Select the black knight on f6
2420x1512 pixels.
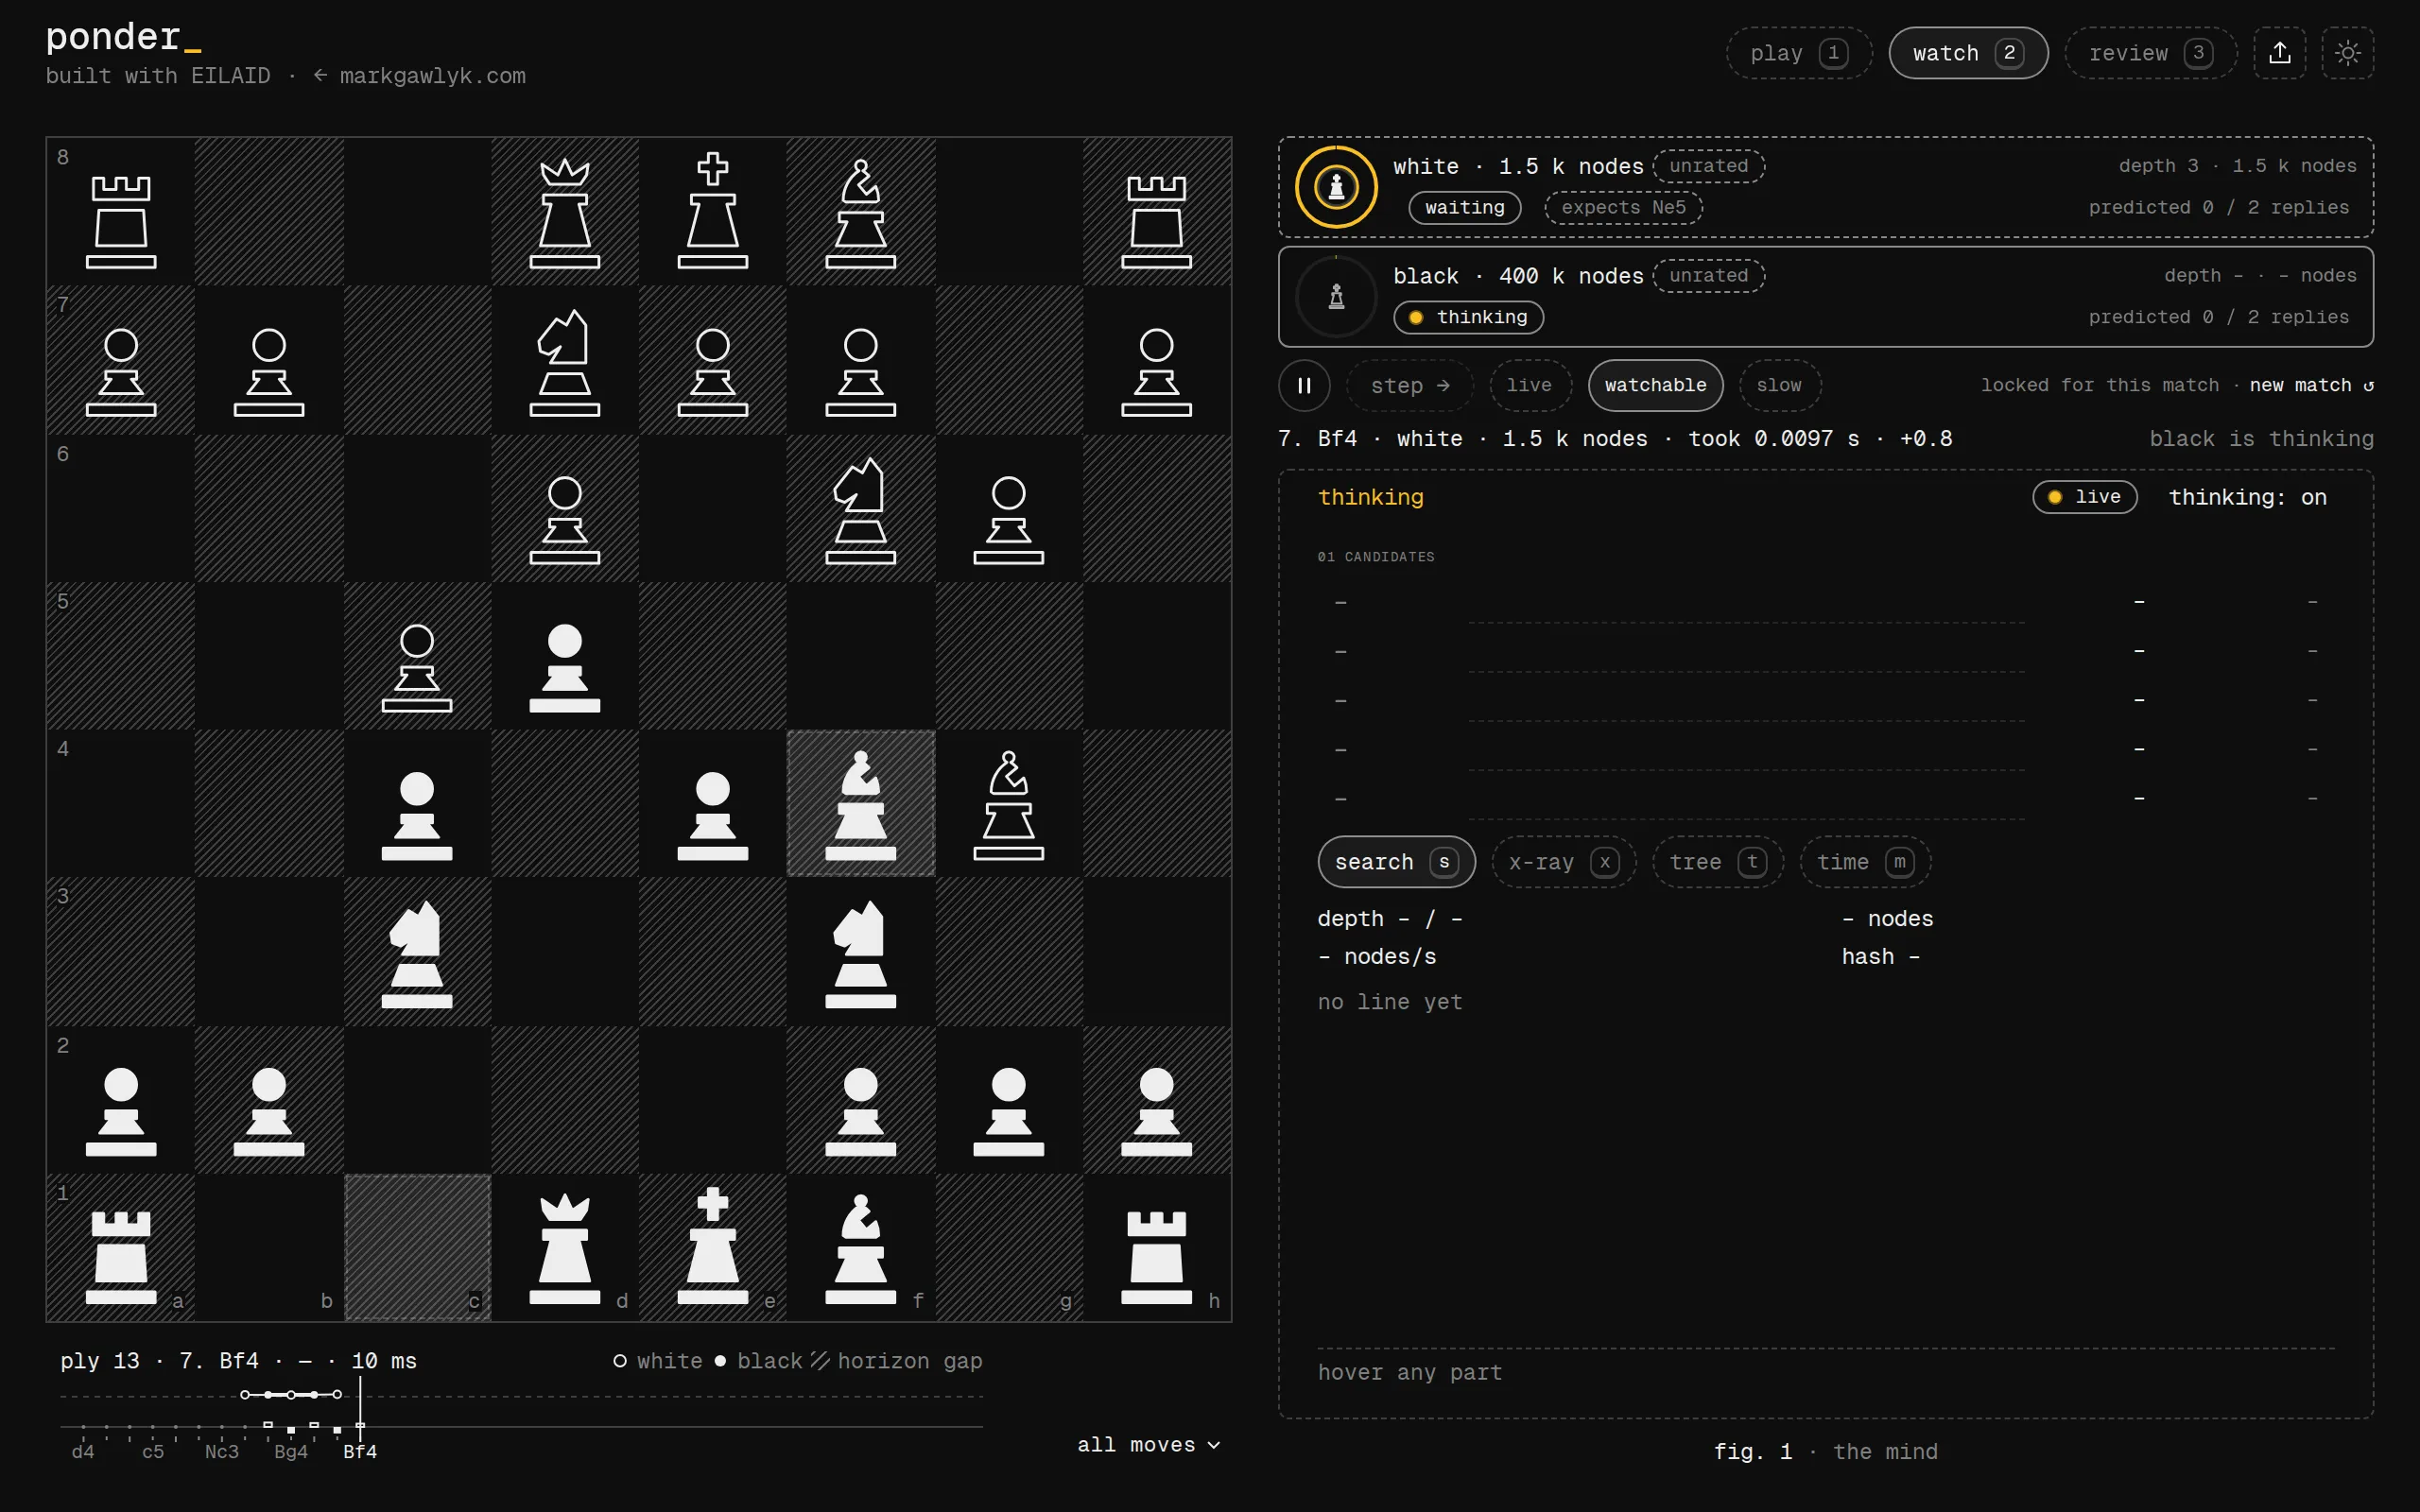pyautogui.click(x=861, y=511)
